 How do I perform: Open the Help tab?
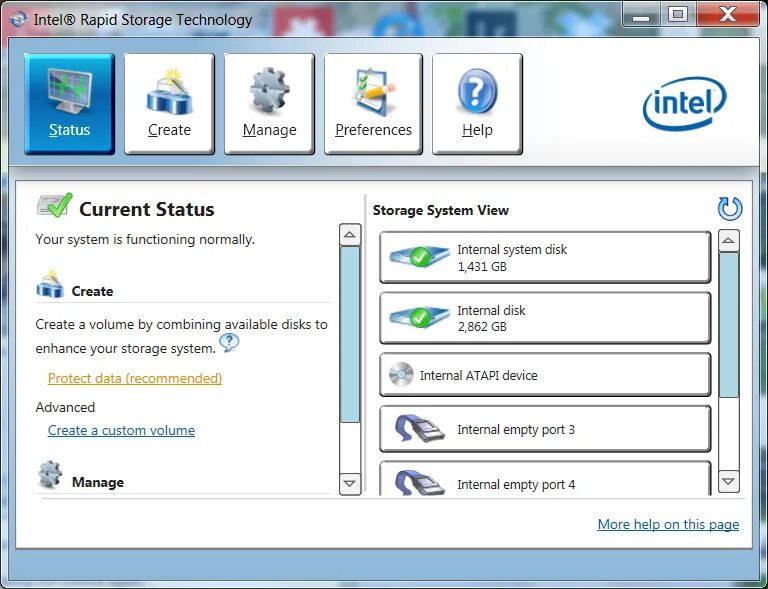point(477,104)
